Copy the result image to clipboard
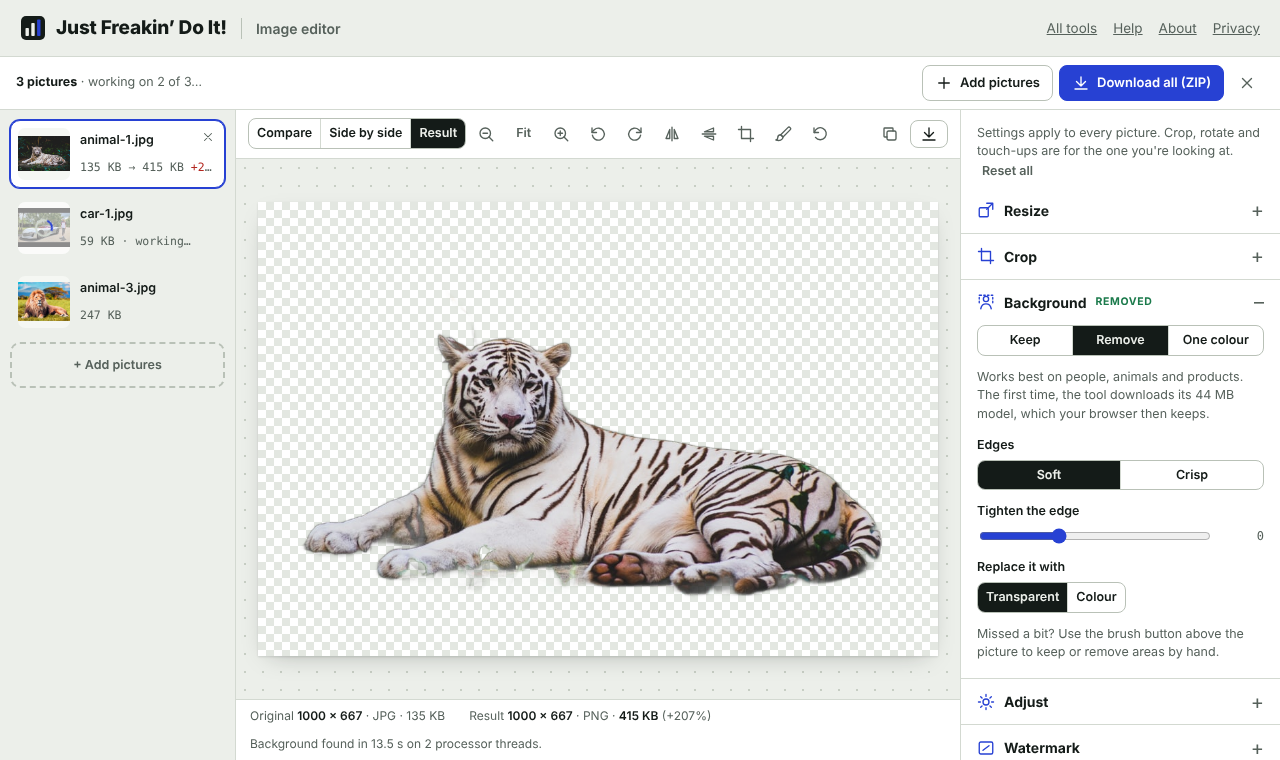The height and width of the screenshot is (760, 1280). click(890, 134)
